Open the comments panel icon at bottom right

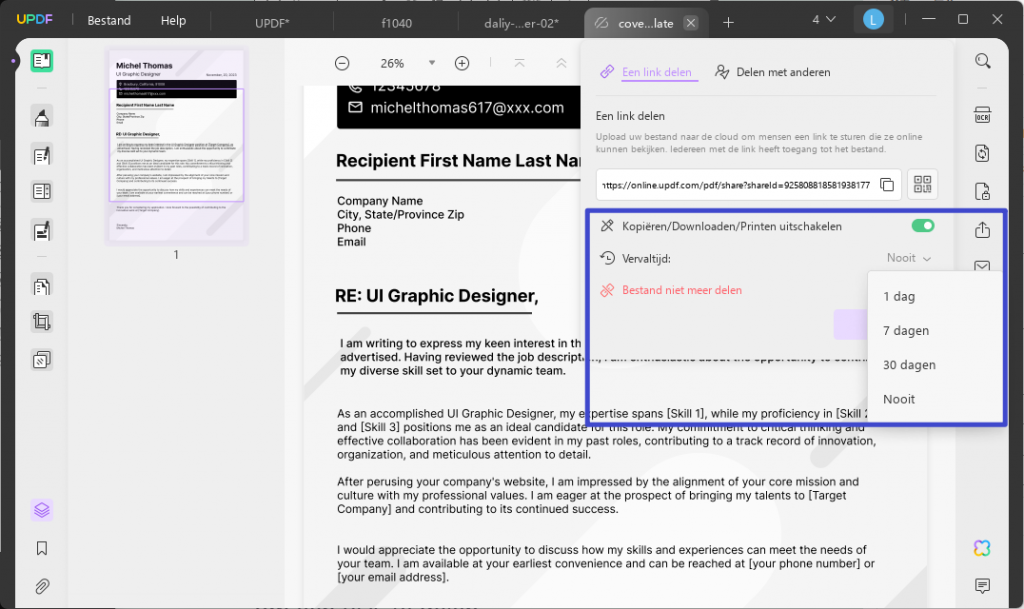(x=982, y=586)
